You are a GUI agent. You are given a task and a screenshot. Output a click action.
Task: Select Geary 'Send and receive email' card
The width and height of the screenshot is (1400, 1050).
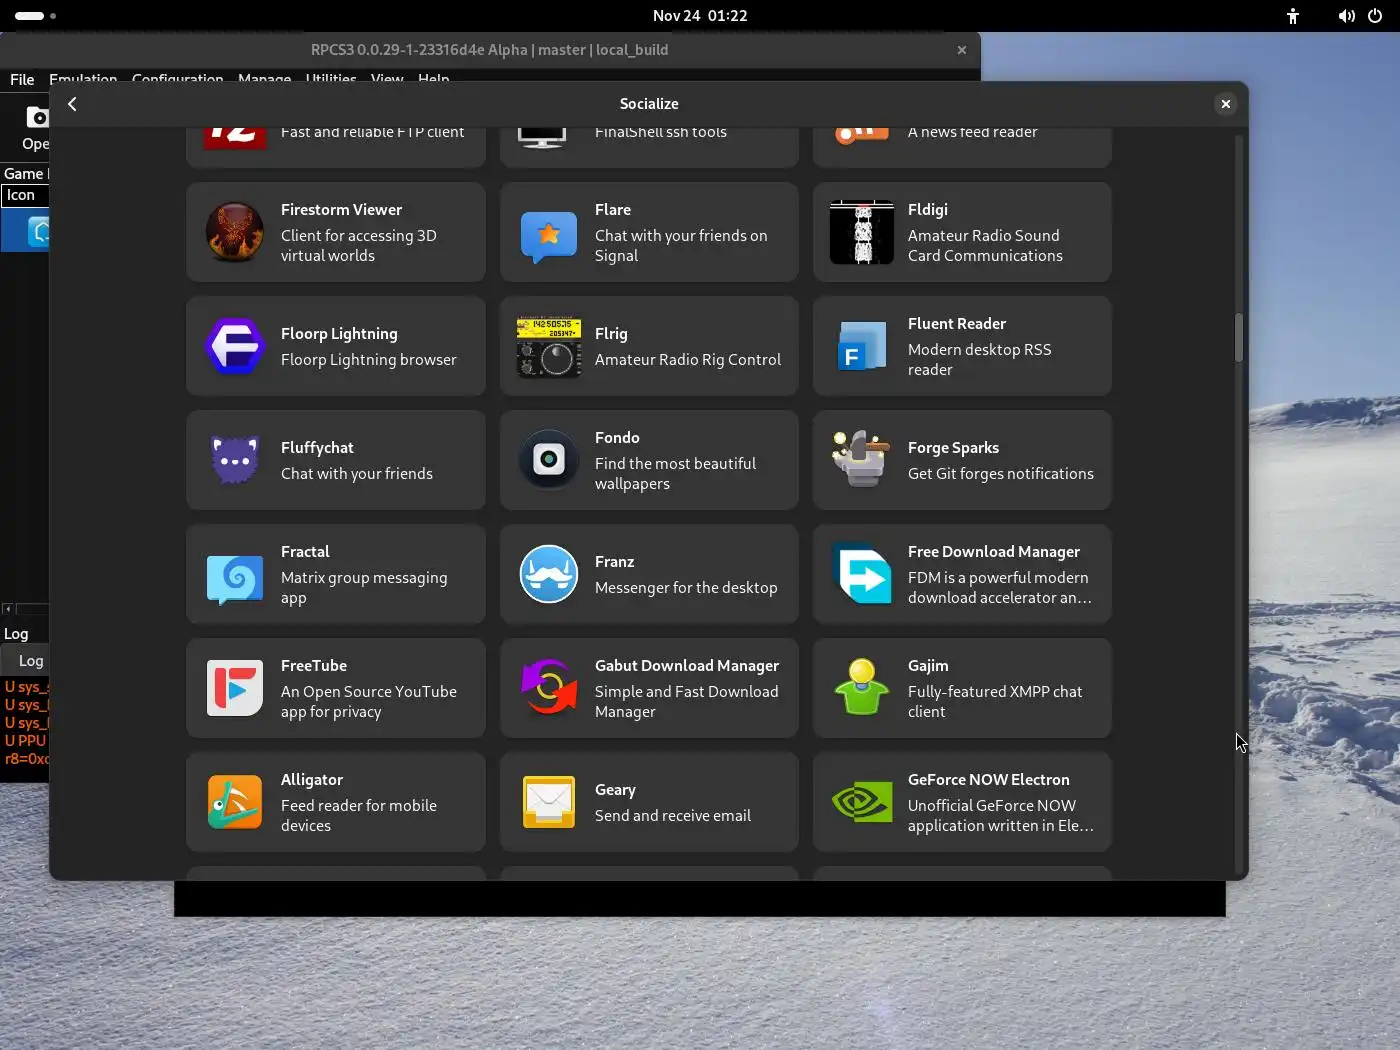coord(649,802)
